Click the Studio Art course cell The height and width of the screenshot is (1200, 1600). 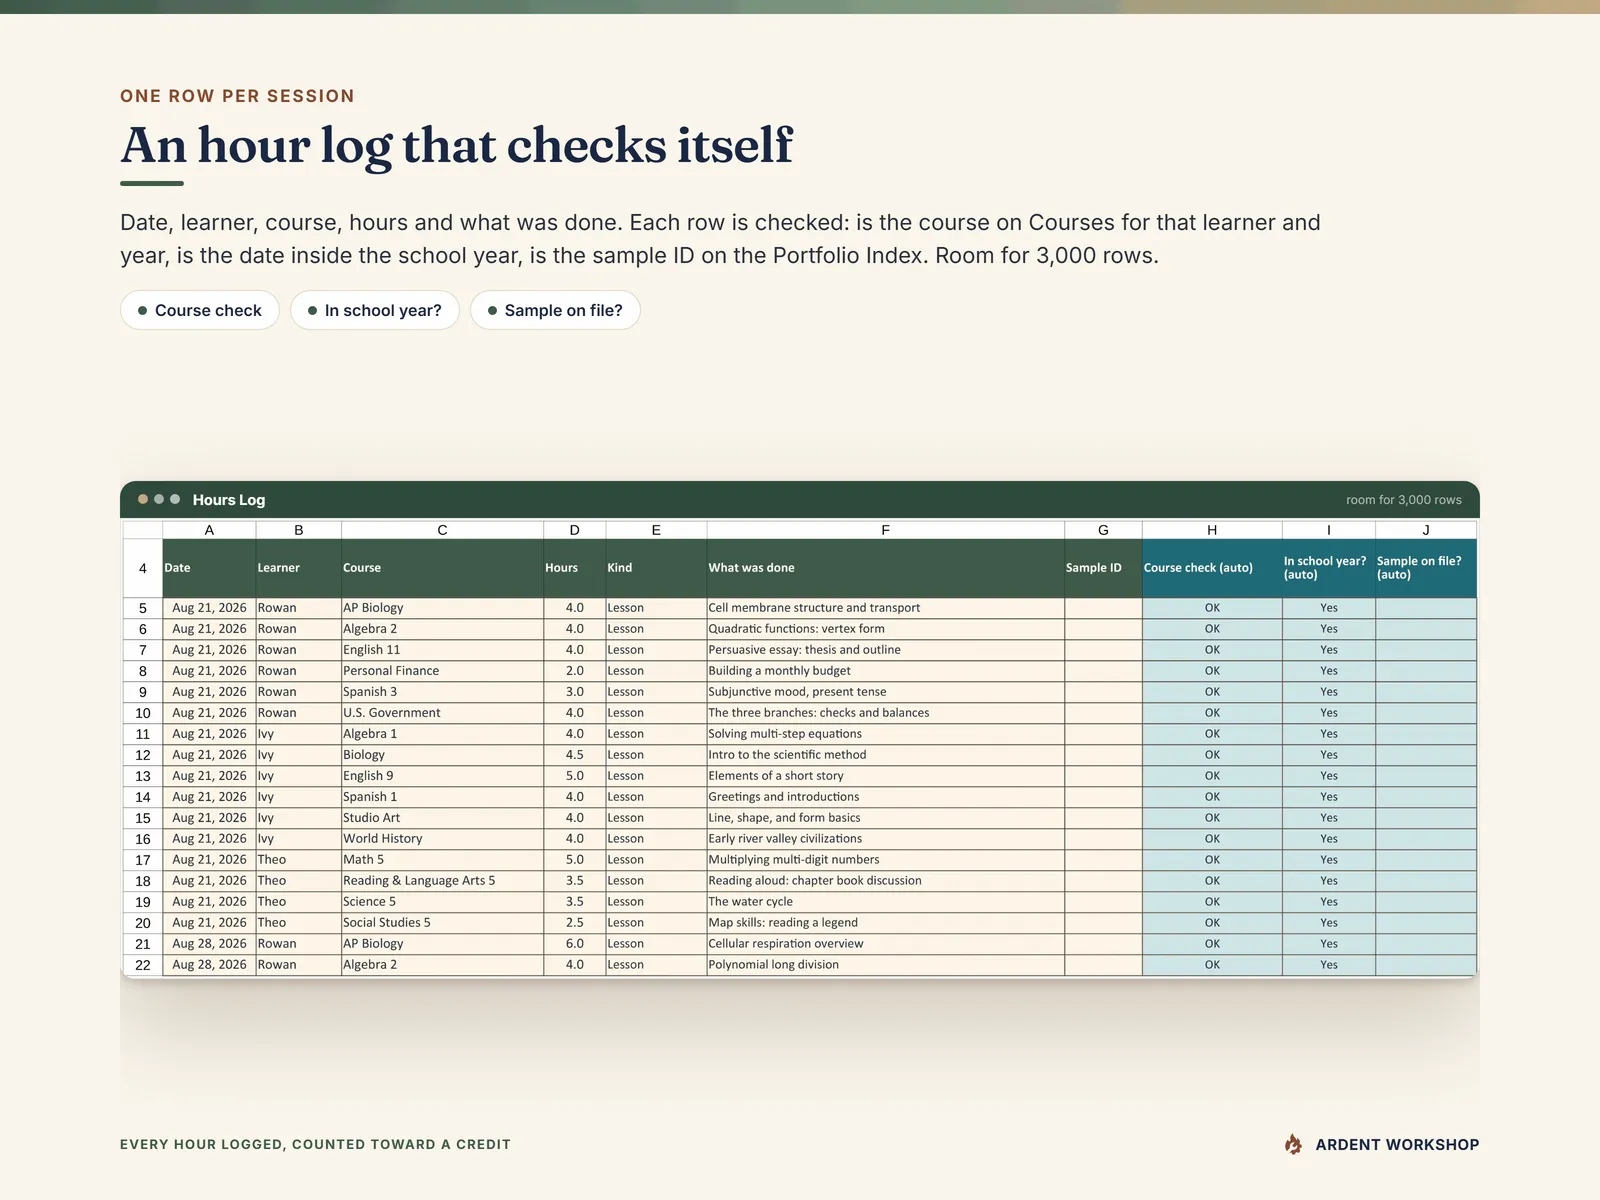click(x=442, y=818)
